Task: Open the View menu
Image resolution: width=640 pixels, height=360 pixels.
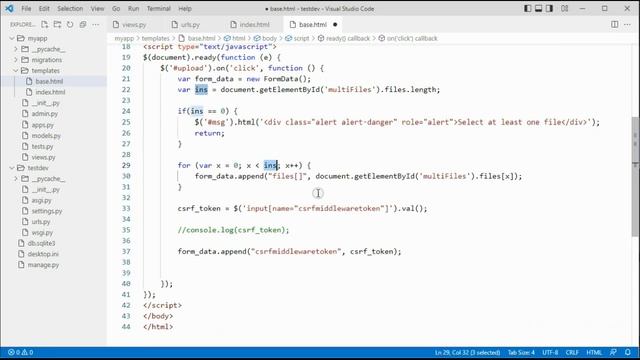Action: (x=97, y=9)
